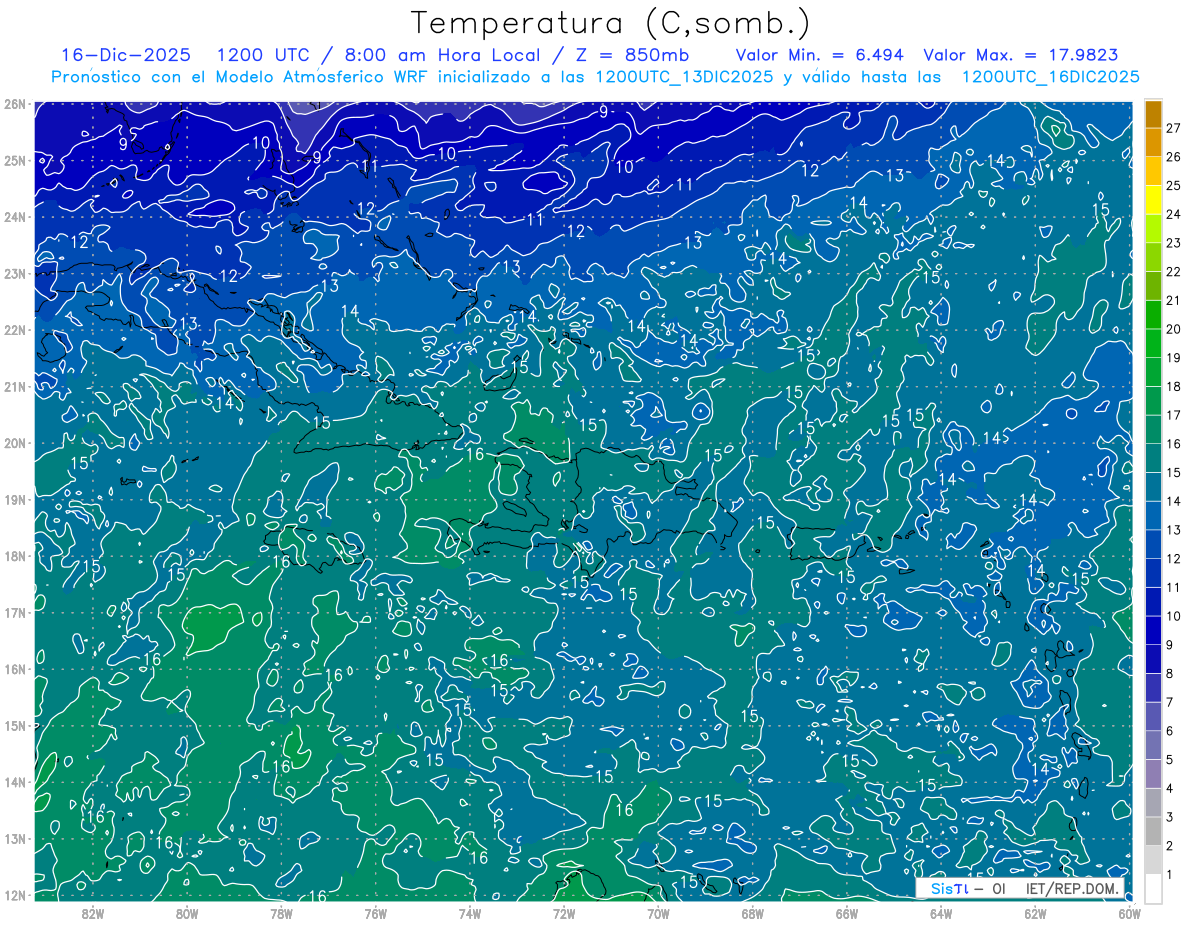
Task: Click the 'Valor Max. = 17.9823' readout
Action: [1021, 55]
